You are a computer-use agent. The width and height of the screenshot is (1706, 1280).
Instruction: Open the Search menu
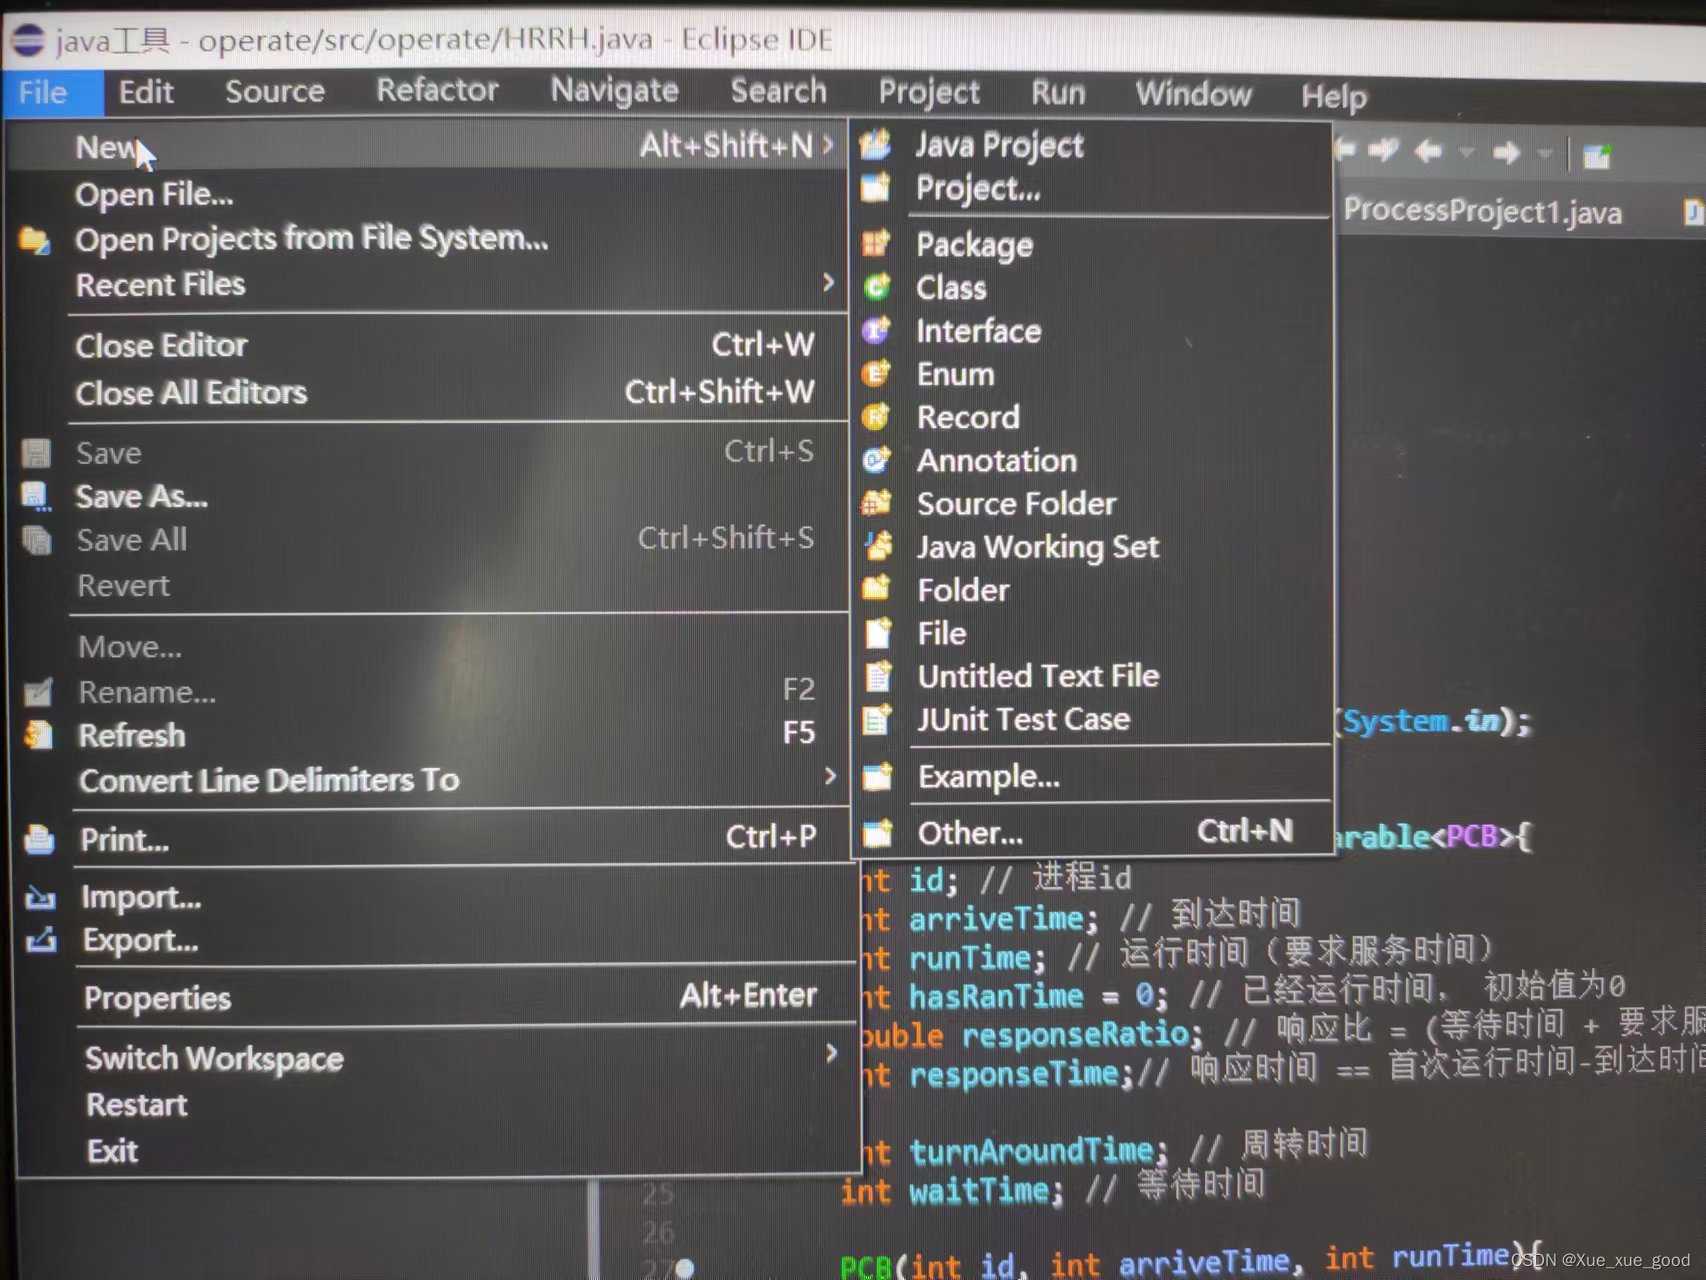[x=779, y=90]
